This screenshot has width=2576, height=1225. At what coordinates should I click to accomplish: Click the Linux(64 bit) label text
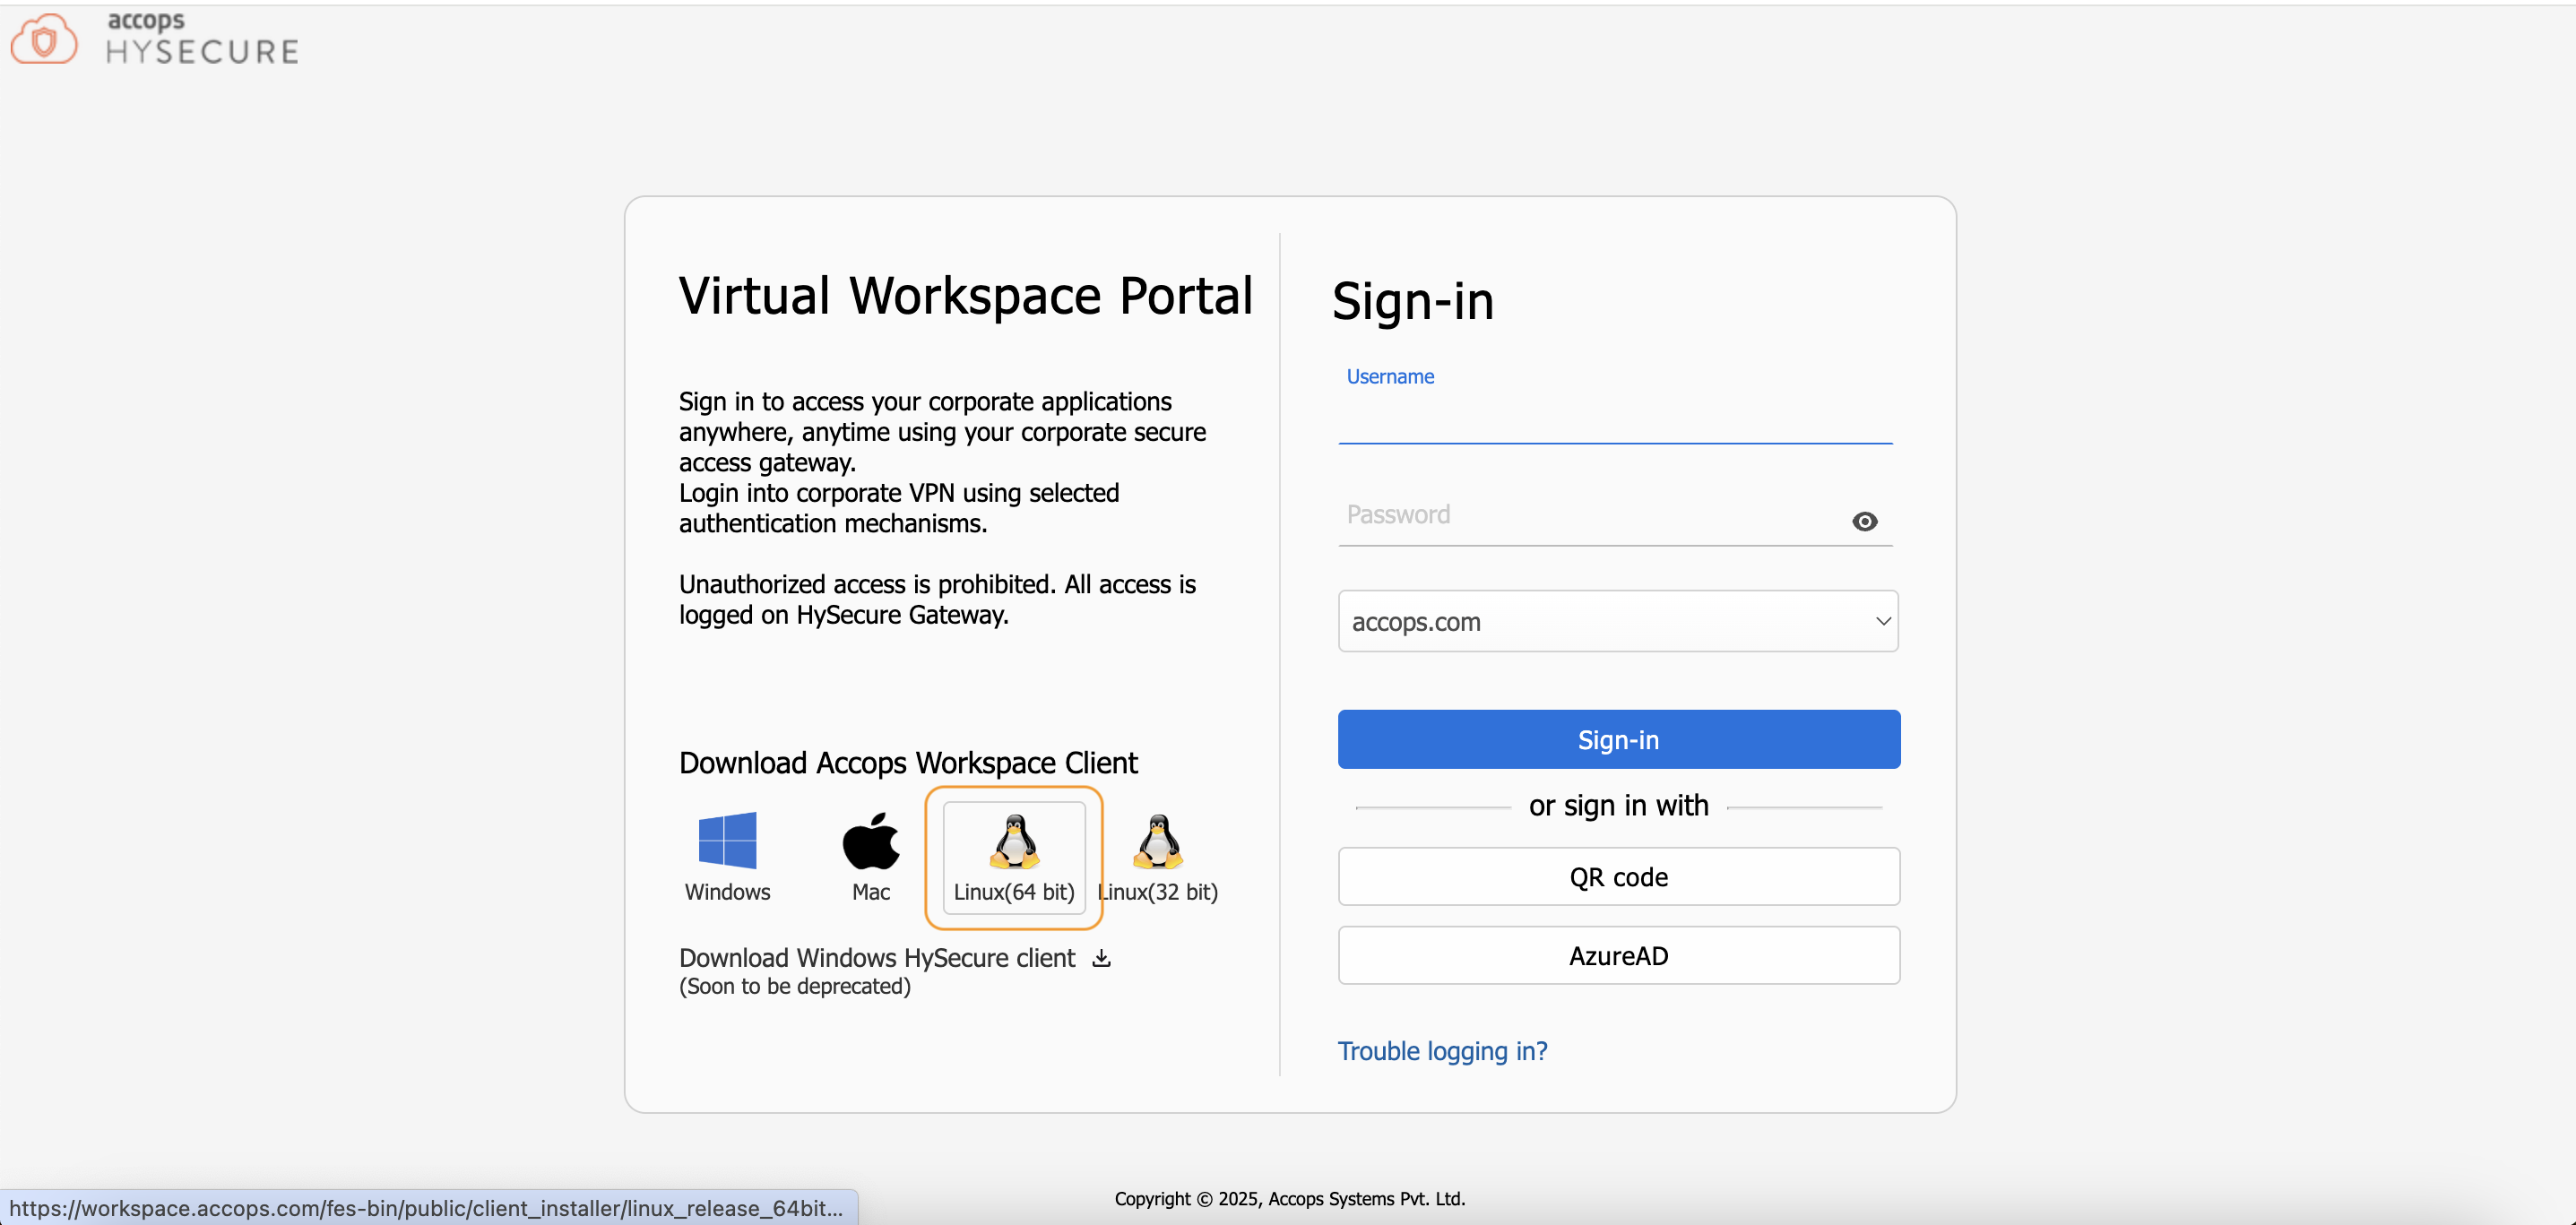1014,892
